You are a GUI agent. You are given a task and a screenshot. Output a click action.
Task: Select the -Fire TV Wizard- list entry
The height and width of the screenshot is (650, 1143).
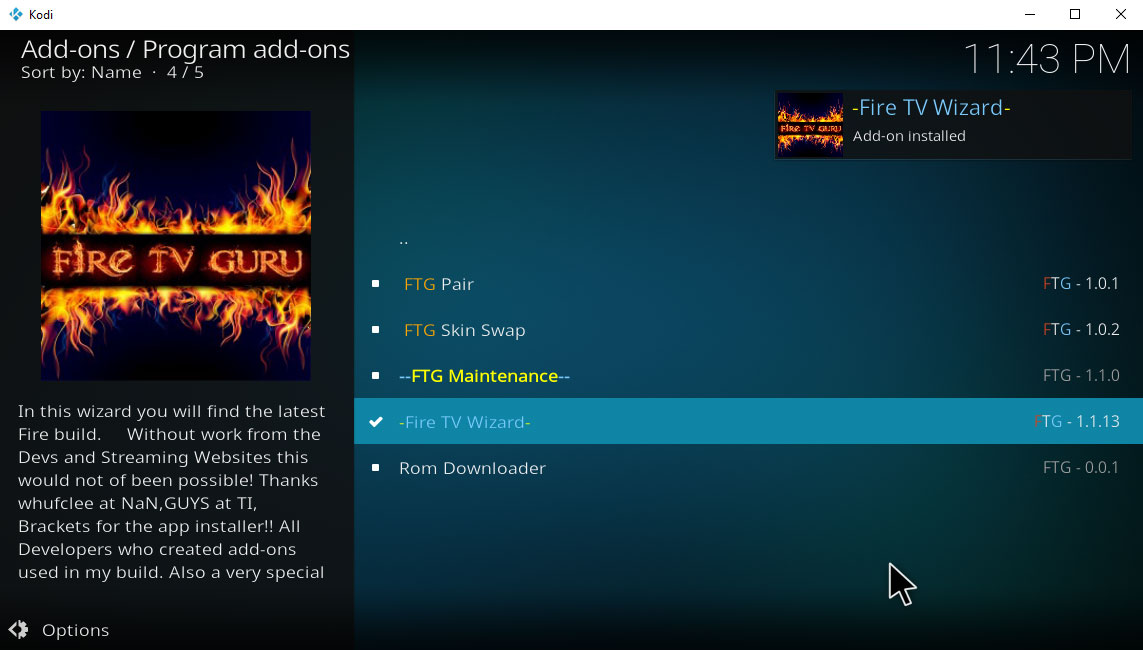coord(465,421)
